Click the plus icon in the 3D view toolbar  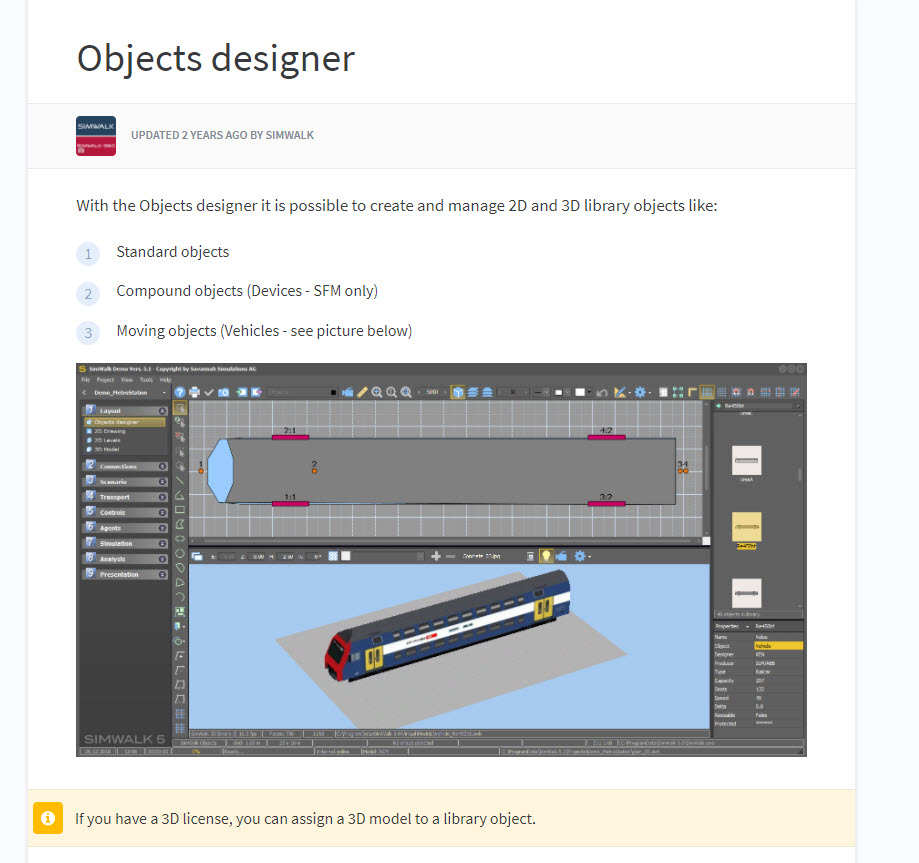coord(435,556)
